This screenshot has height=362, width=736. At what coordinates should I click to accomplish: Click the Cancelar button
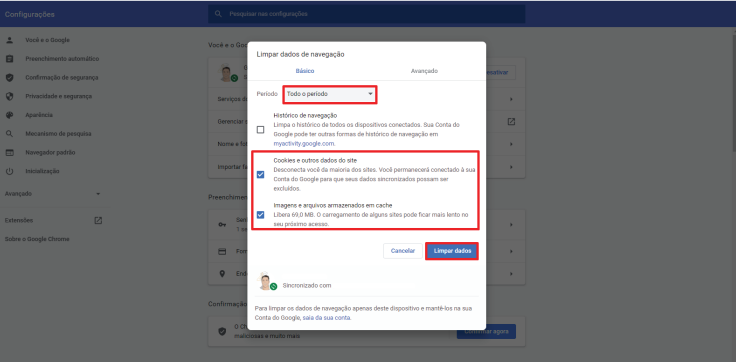(x=403, y=251)
